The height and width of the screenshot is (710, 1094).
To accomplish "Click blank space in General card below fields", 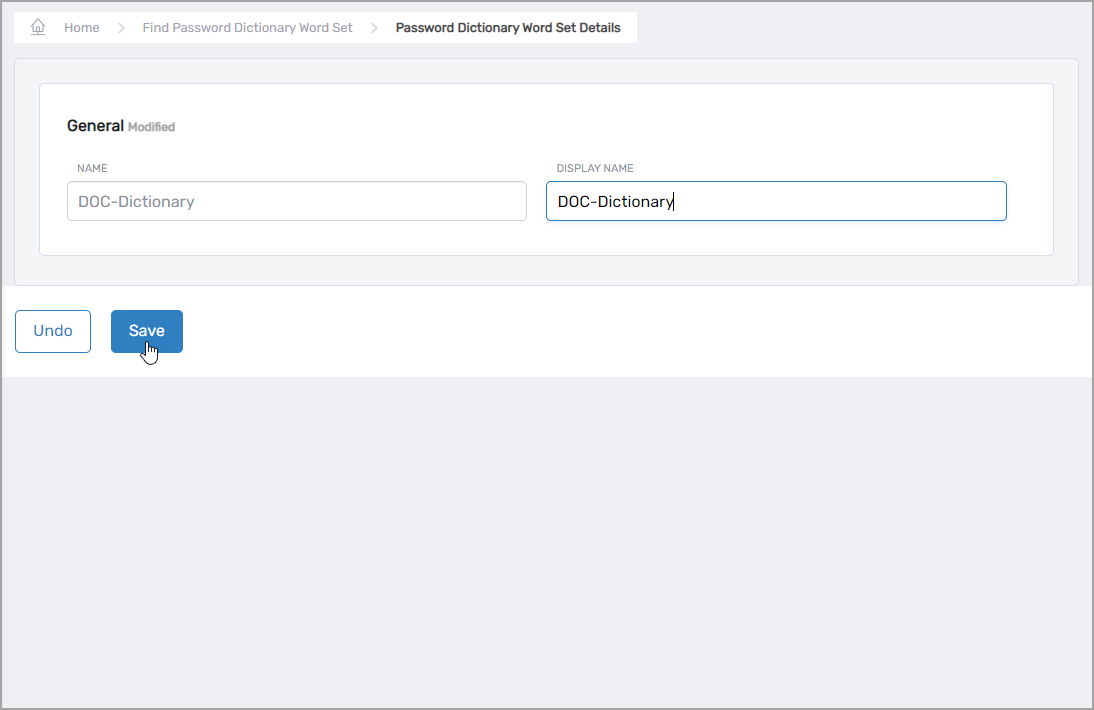I will (545, 238).
